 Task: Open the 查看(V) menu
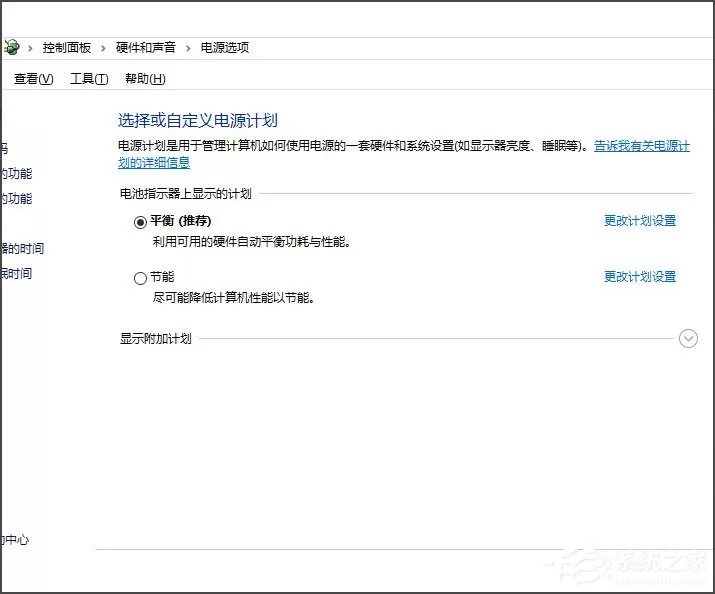(33, 79)
